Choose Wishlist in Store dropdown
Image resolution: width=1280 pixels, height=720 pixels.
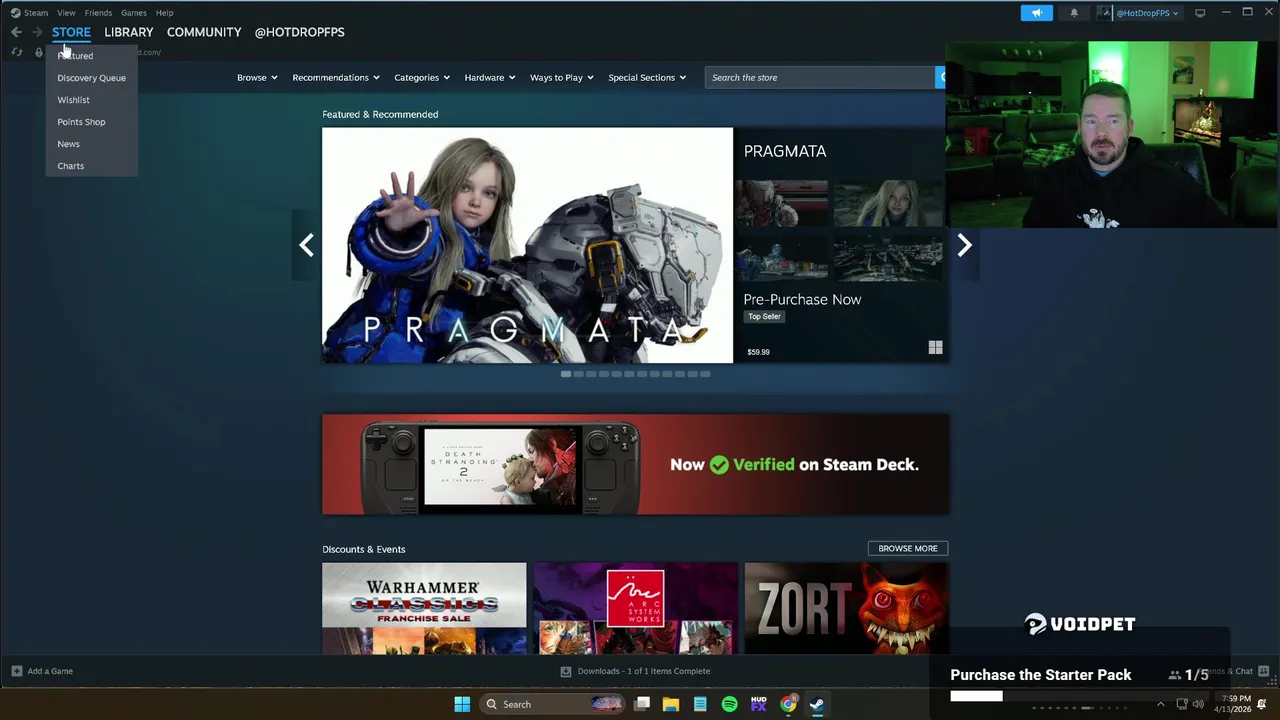point(91,100)
